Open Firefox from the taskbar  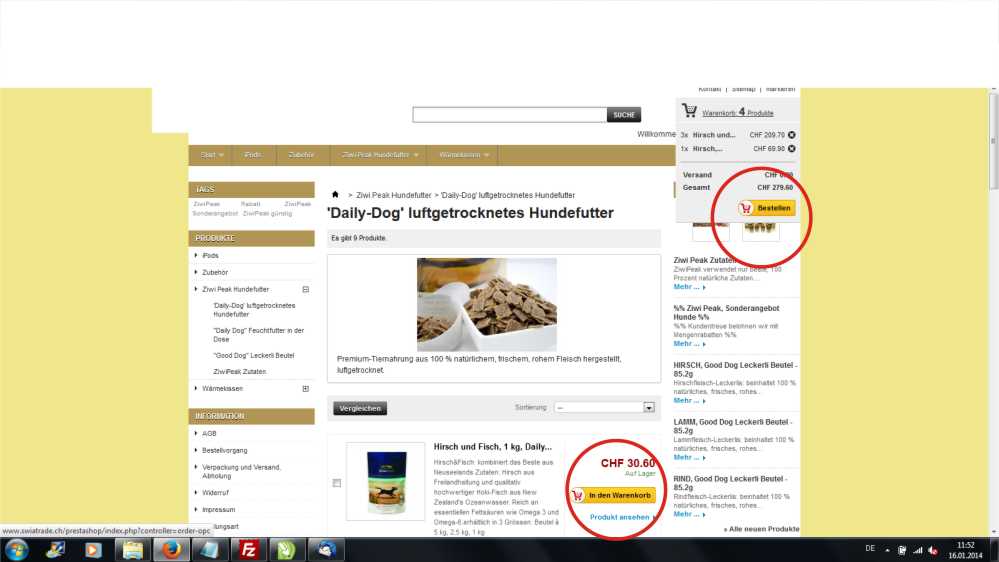coord(171,549)
